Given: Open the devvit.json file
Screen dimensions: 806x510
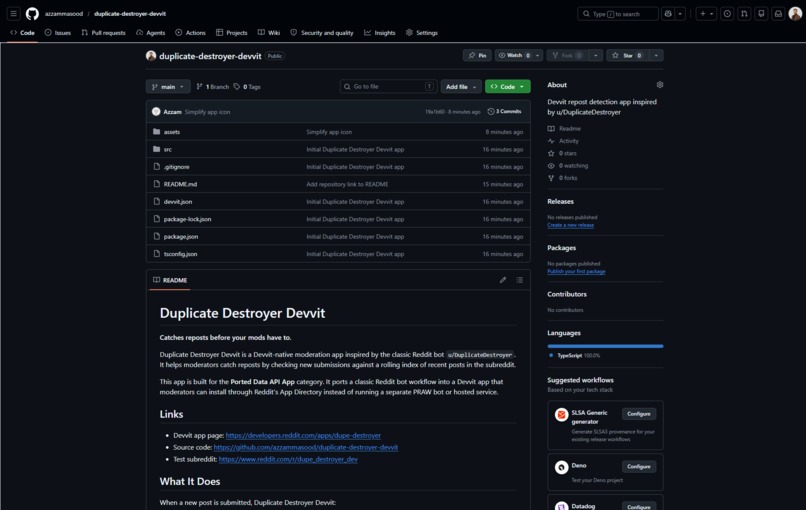Looking at the screenshot, I should tap(178, 202).
